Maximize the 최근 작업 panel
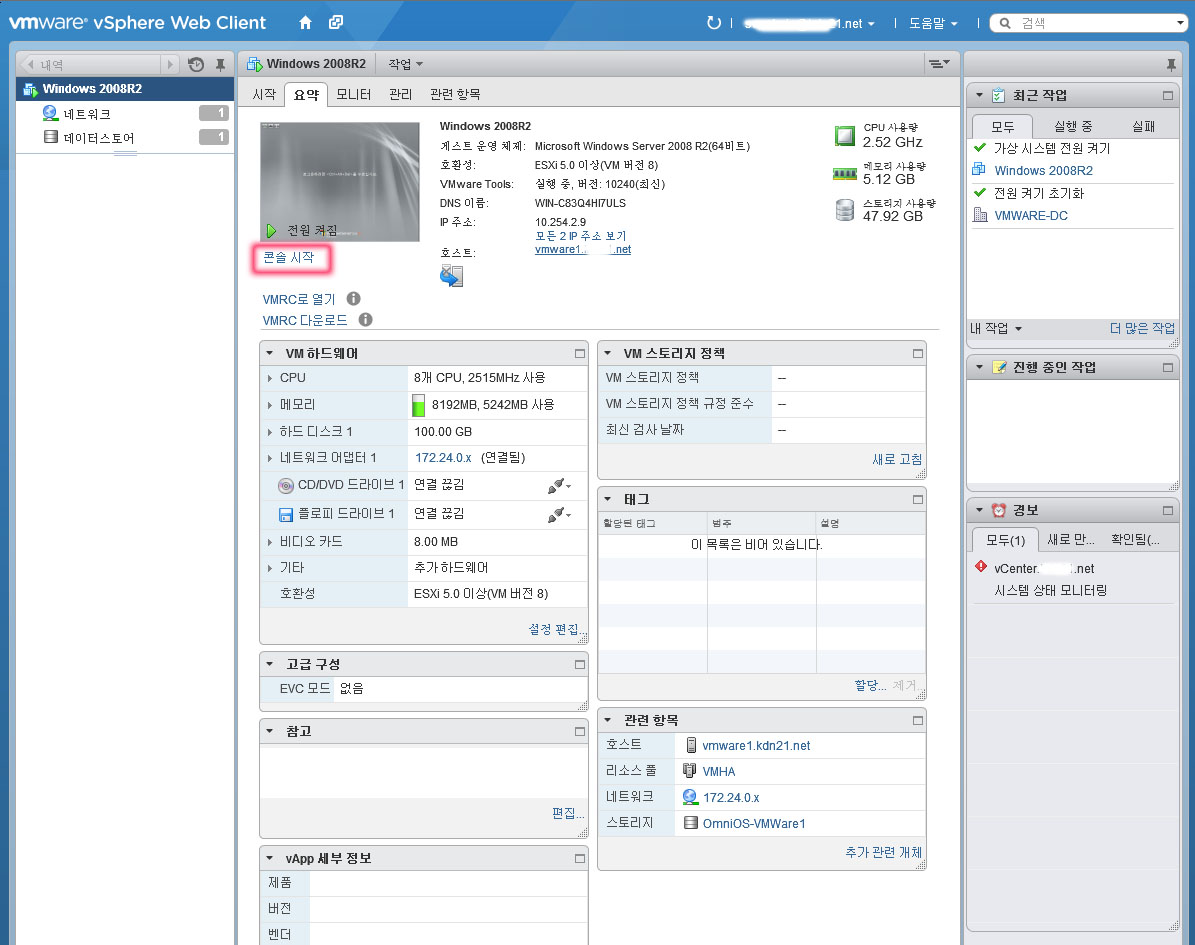This screenshot has width=1195, height=945. tap(1168, 95)
